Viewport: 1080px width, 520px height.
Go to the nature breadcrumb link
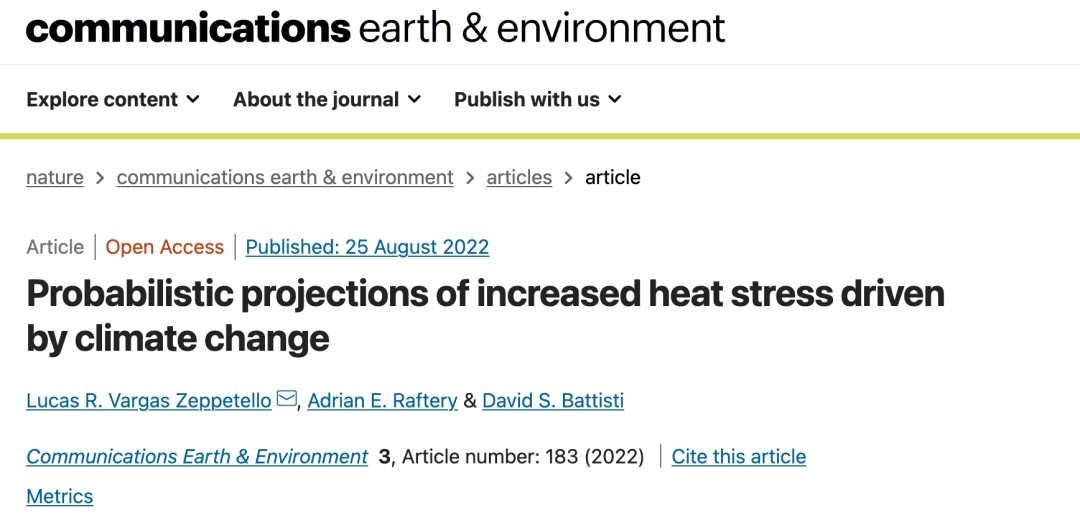[55, 178]
